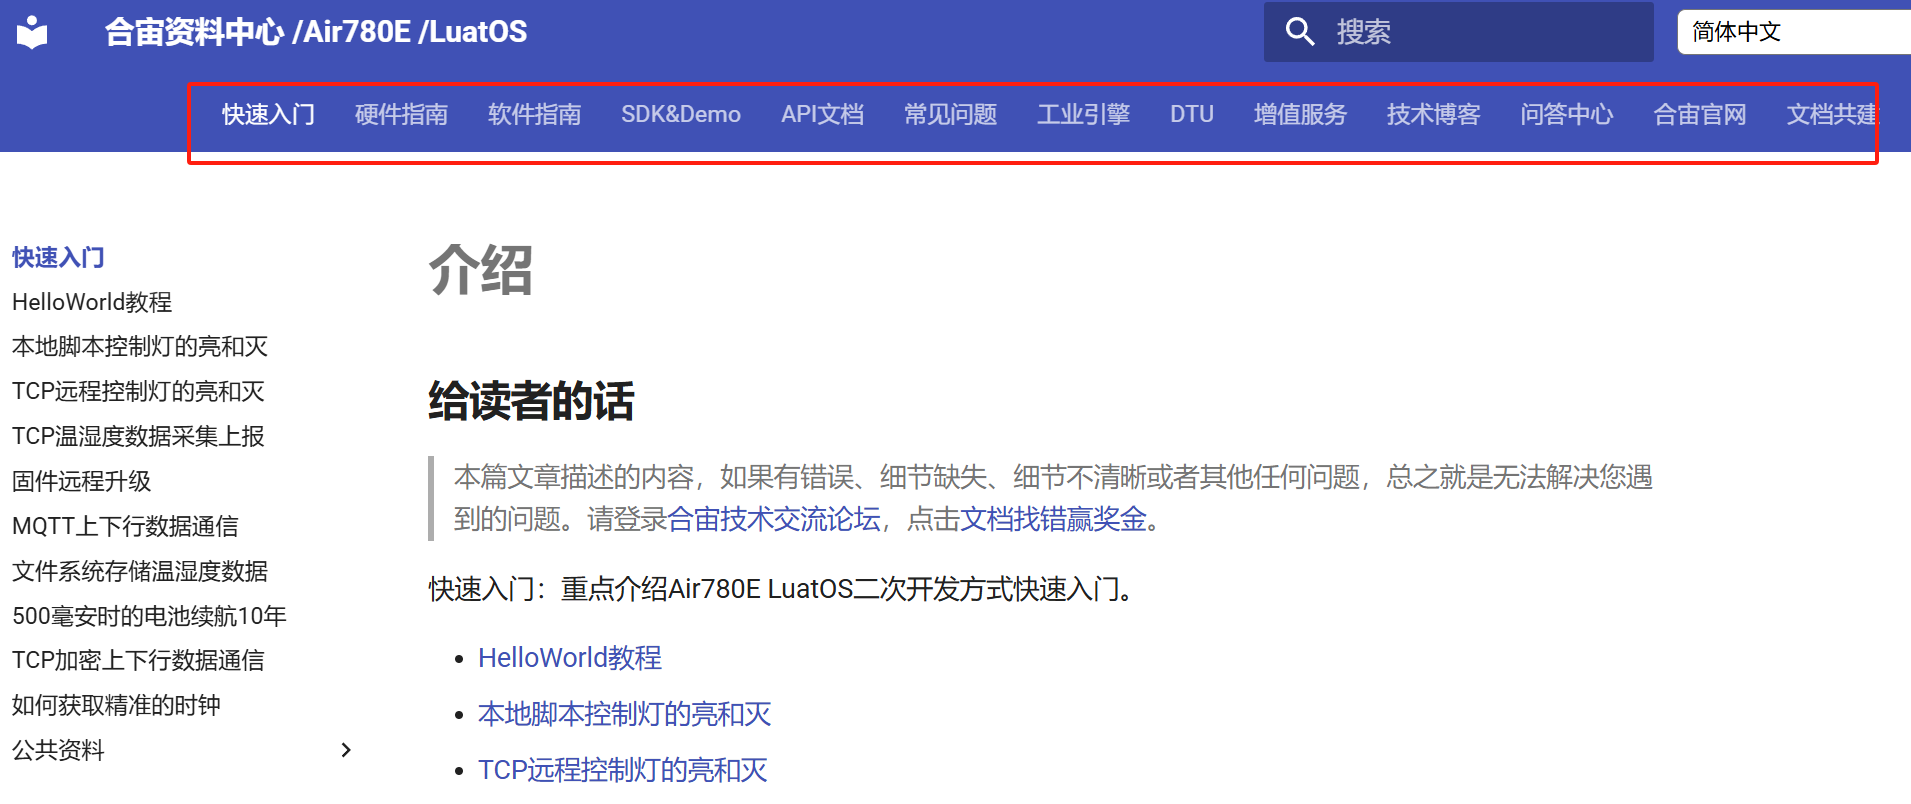Open 如何获取精准的时钟 sidebar item
The width and height of the screenshot is (1911, 804).
pyautogui.click(x=116, y=705)
